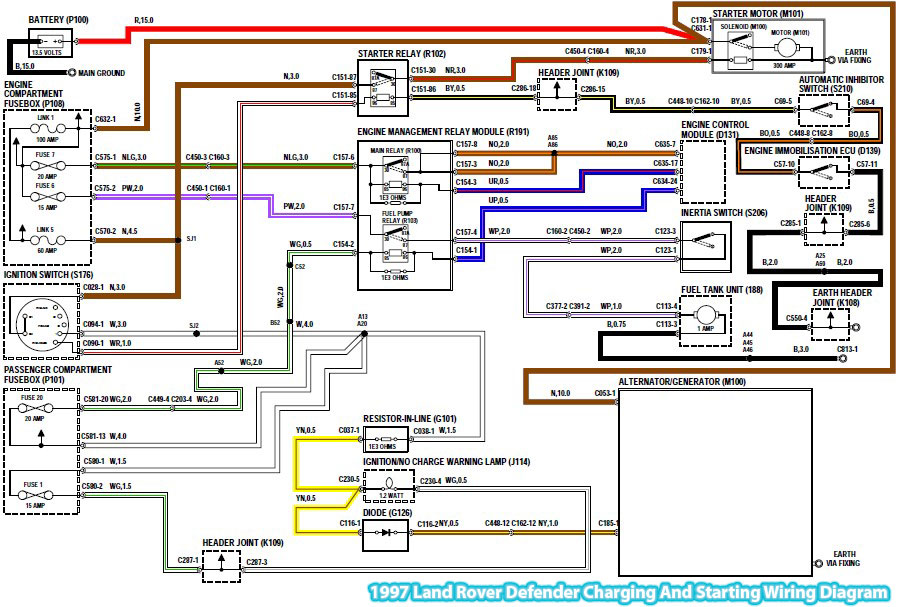Click the 'C570-2 N,4.5' wire label
The width and height of the screenshot is (897, 607).
tap(116, 231)
